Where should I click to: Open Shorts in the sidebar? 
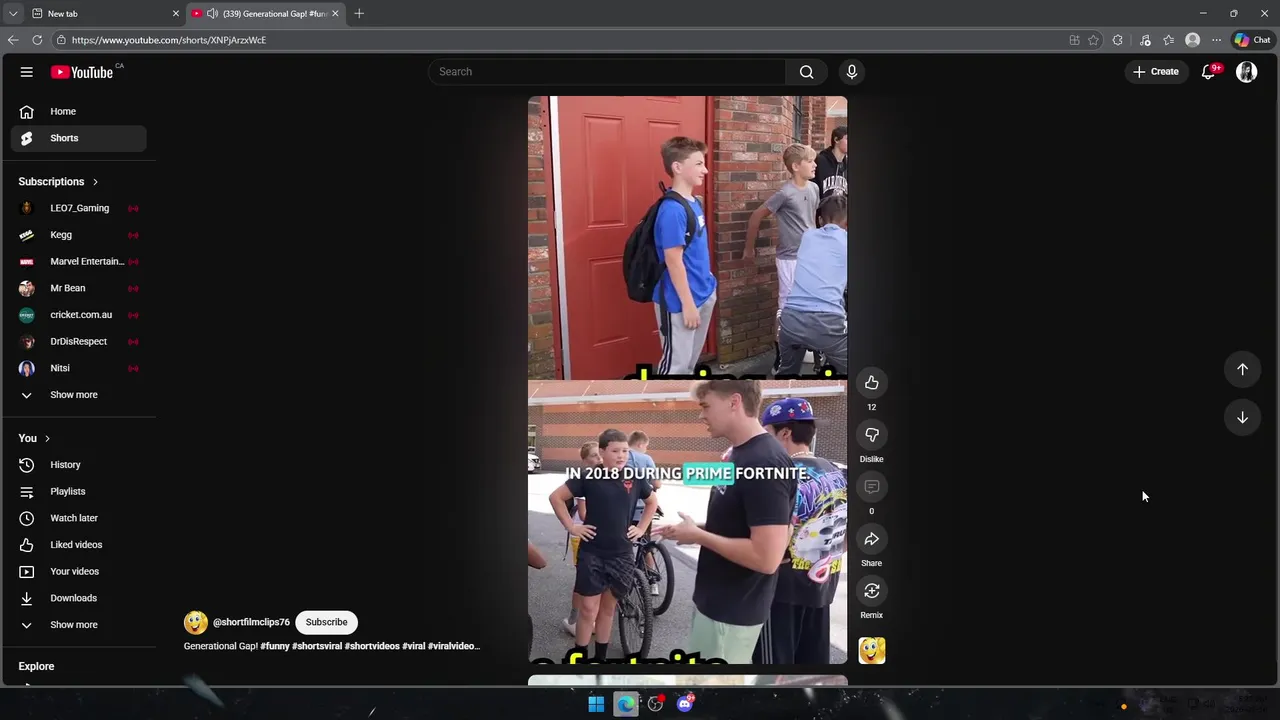[78, 138]
